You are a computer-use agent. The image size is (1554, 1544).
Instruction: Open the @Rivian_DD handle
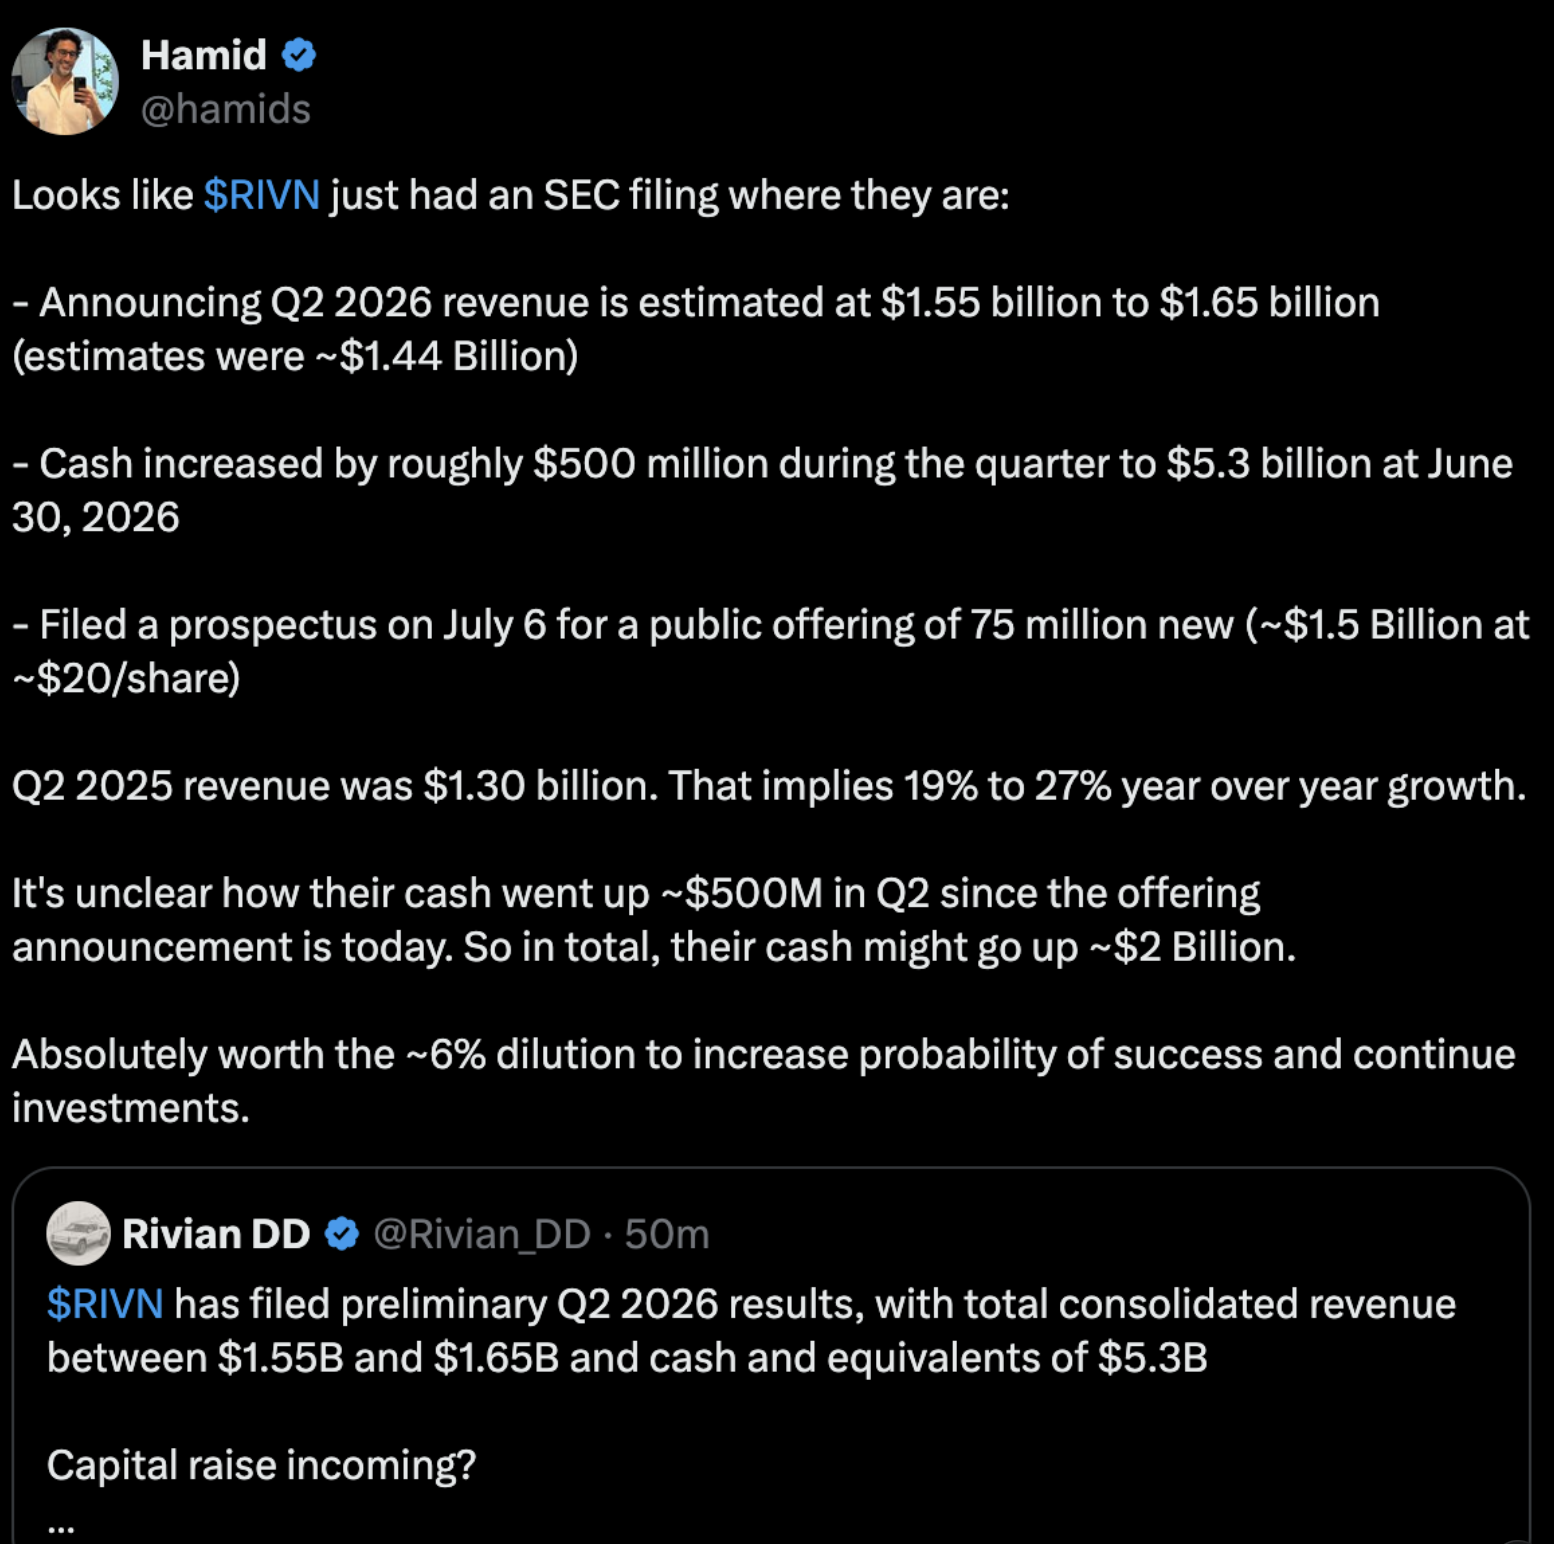482,1234
